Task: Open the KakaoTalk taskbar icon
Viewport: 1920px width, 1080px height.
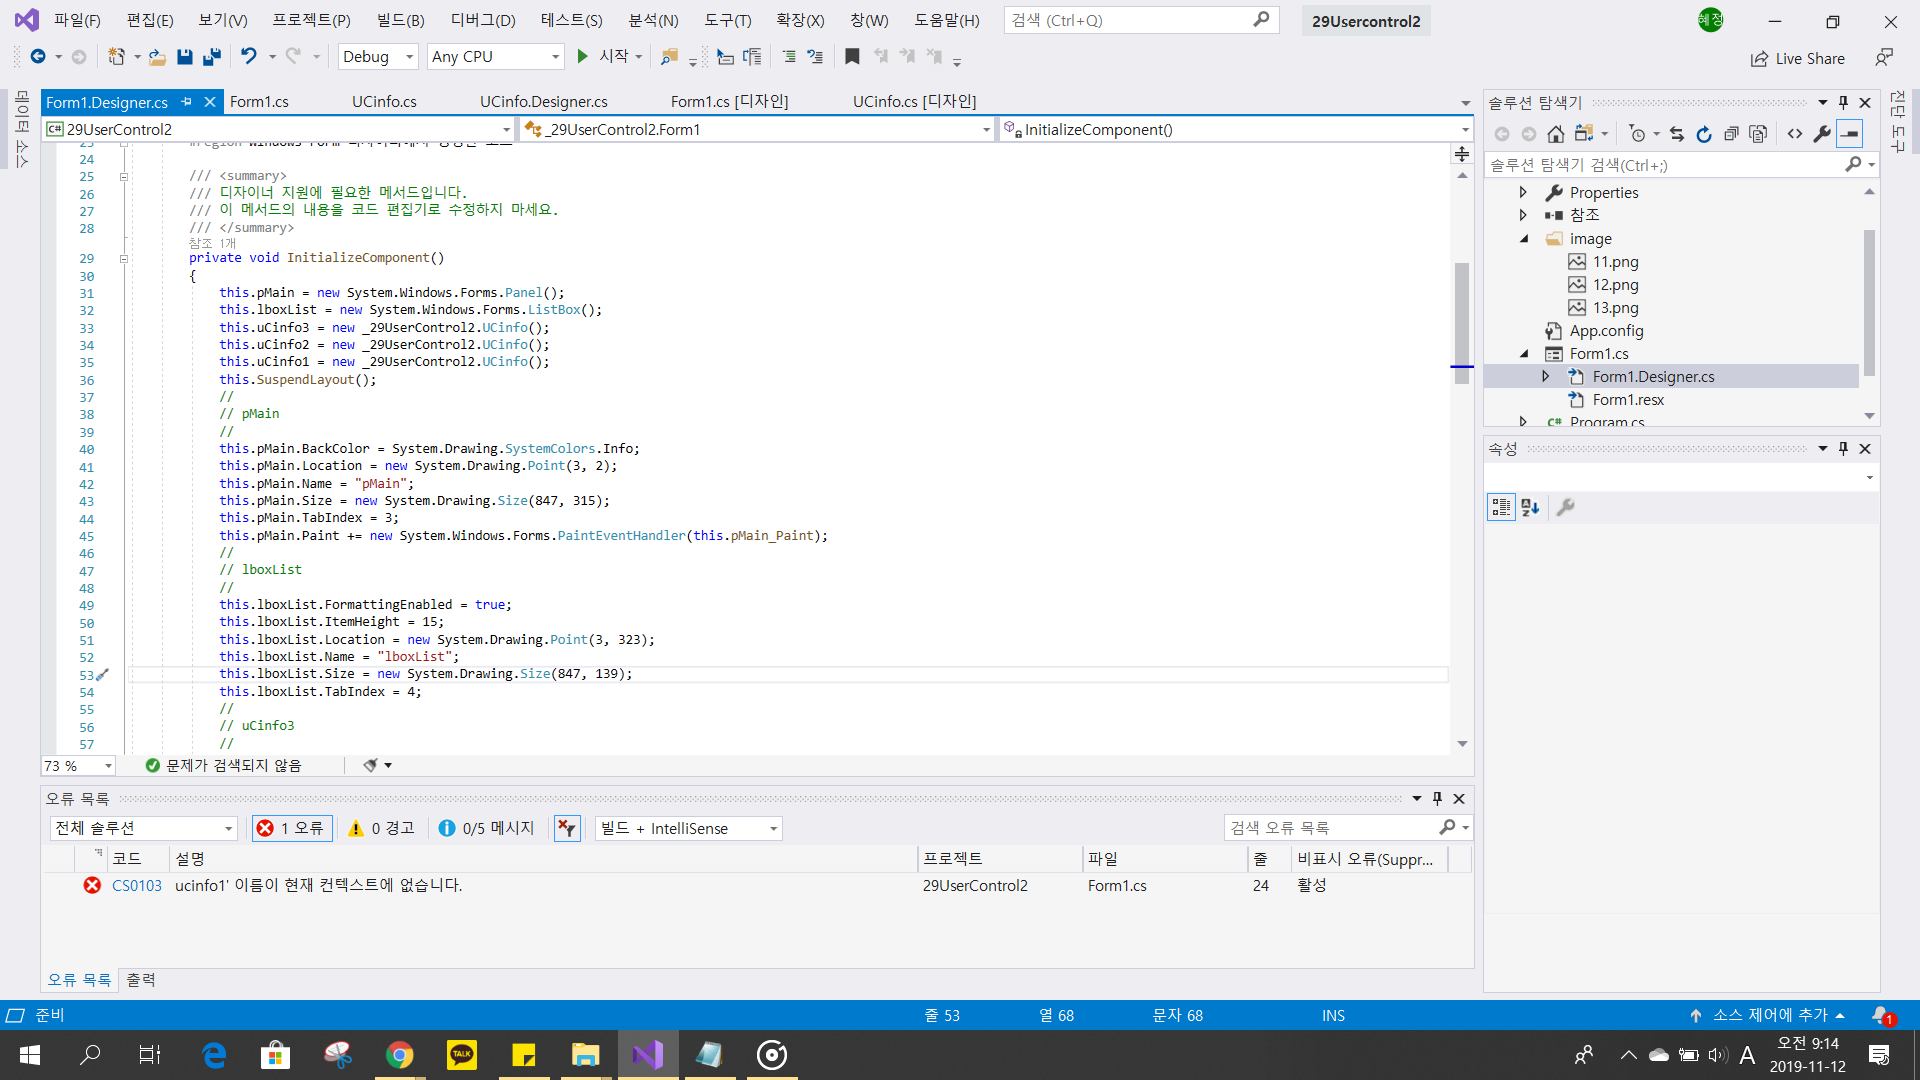Action: point(462,1055)
